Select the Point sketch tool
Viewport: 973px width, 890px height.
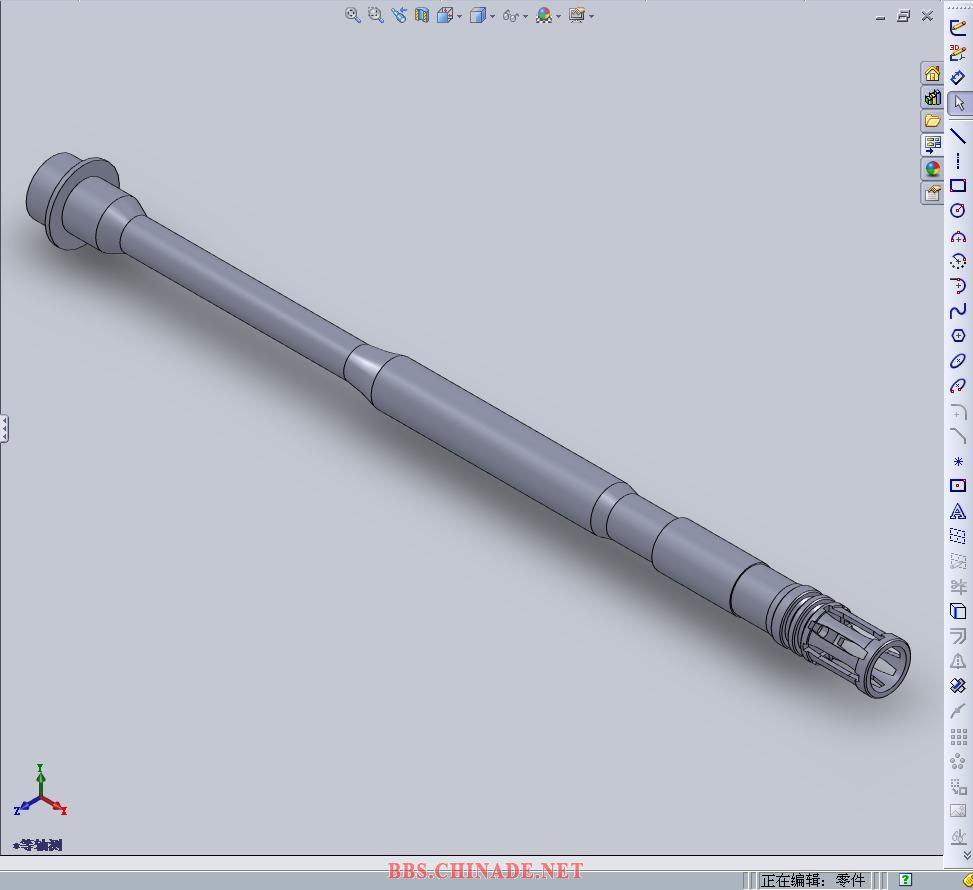pos(958,461)
